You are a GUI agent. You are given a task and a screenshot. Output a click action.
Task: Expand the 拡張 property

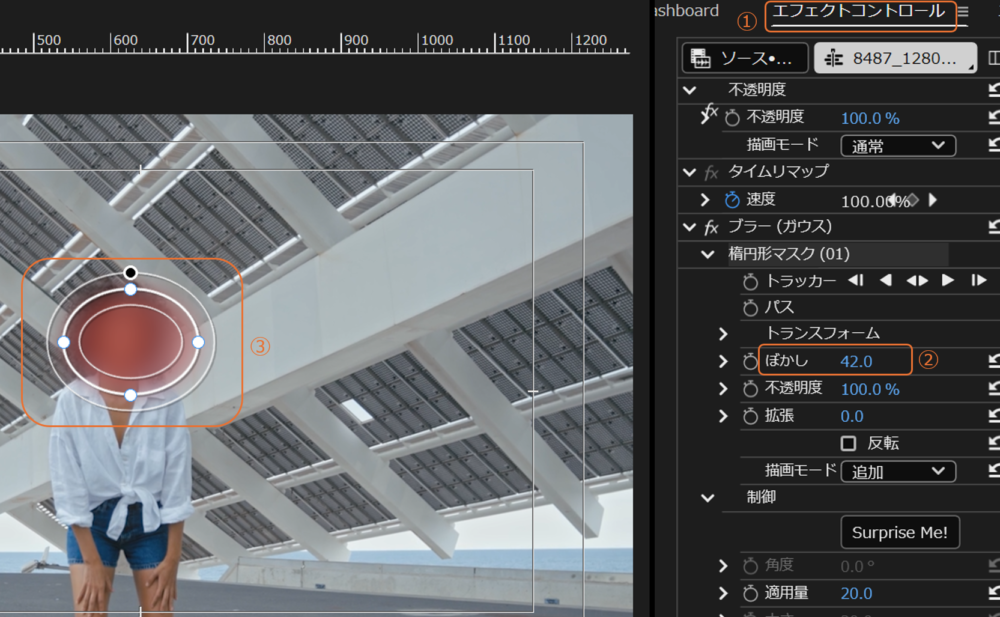723,417
